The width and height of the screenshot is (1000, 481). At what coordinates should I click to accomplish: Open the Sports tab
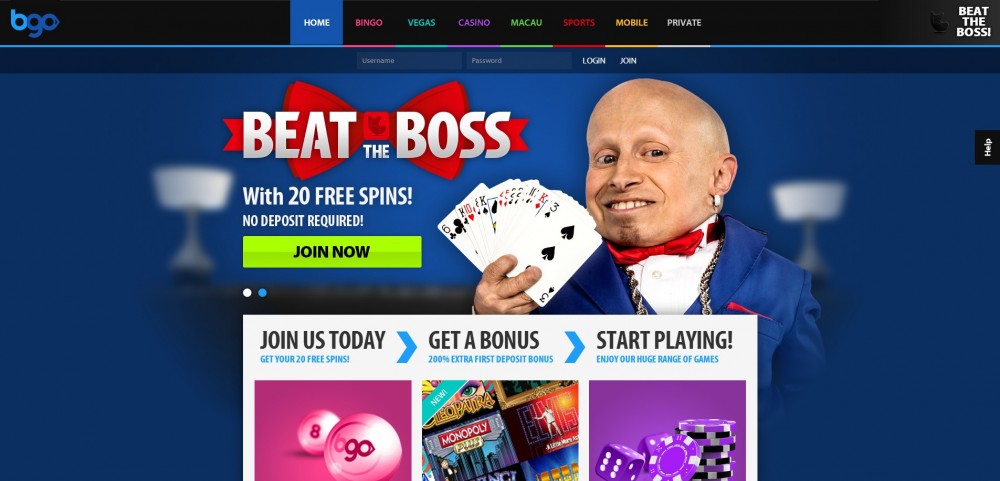tap(578, 22)
